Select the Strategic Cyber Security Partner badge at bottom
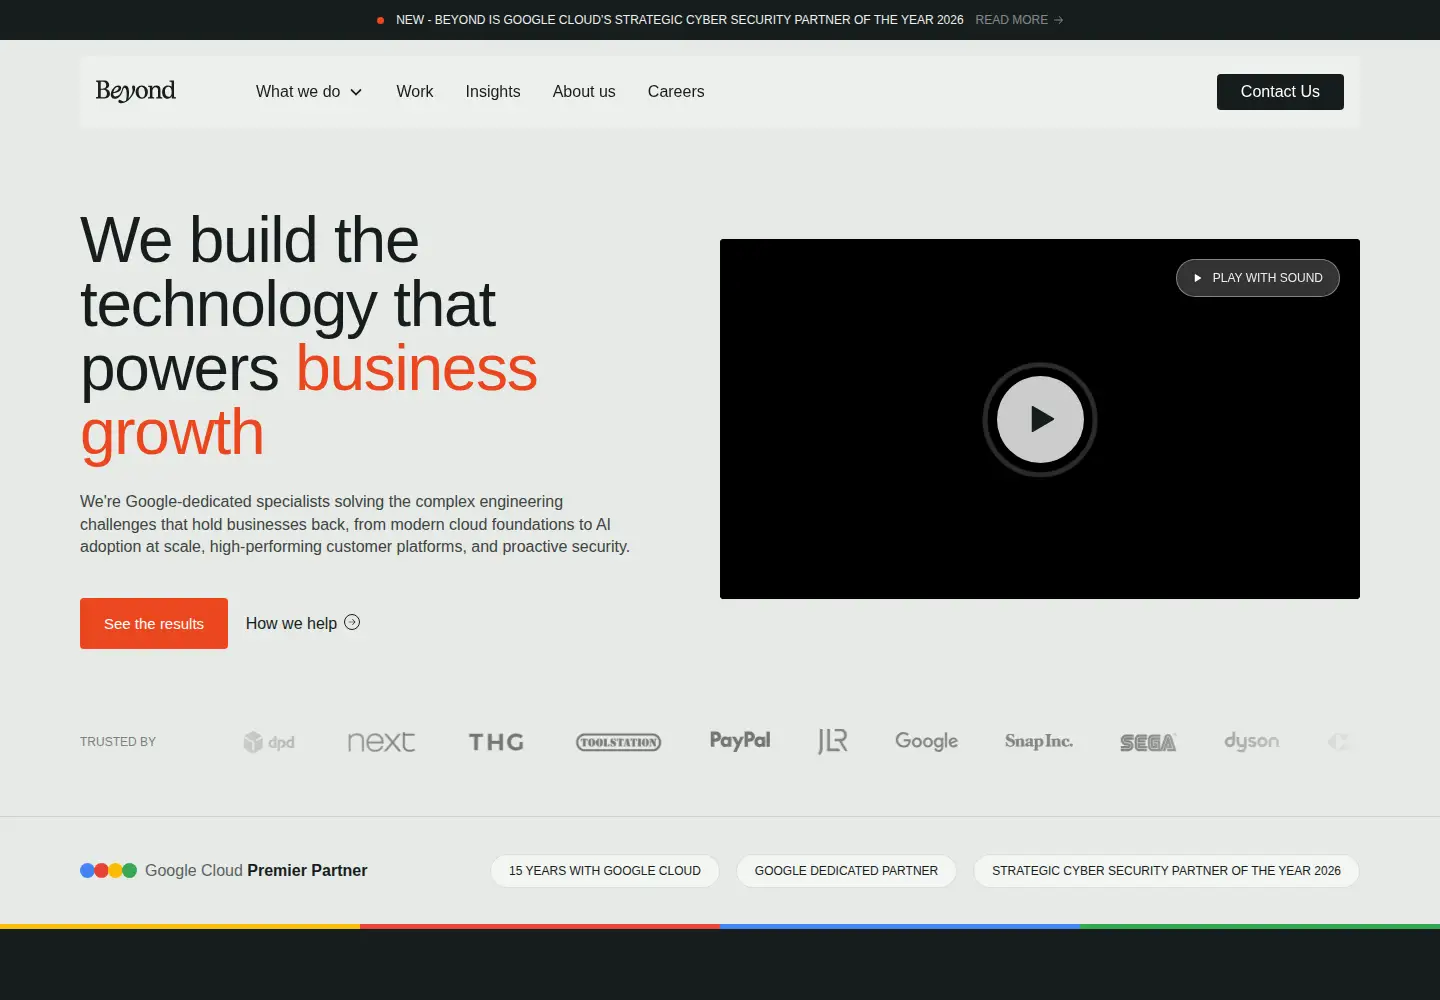1440x1000 pixels. pos(1166,871)
